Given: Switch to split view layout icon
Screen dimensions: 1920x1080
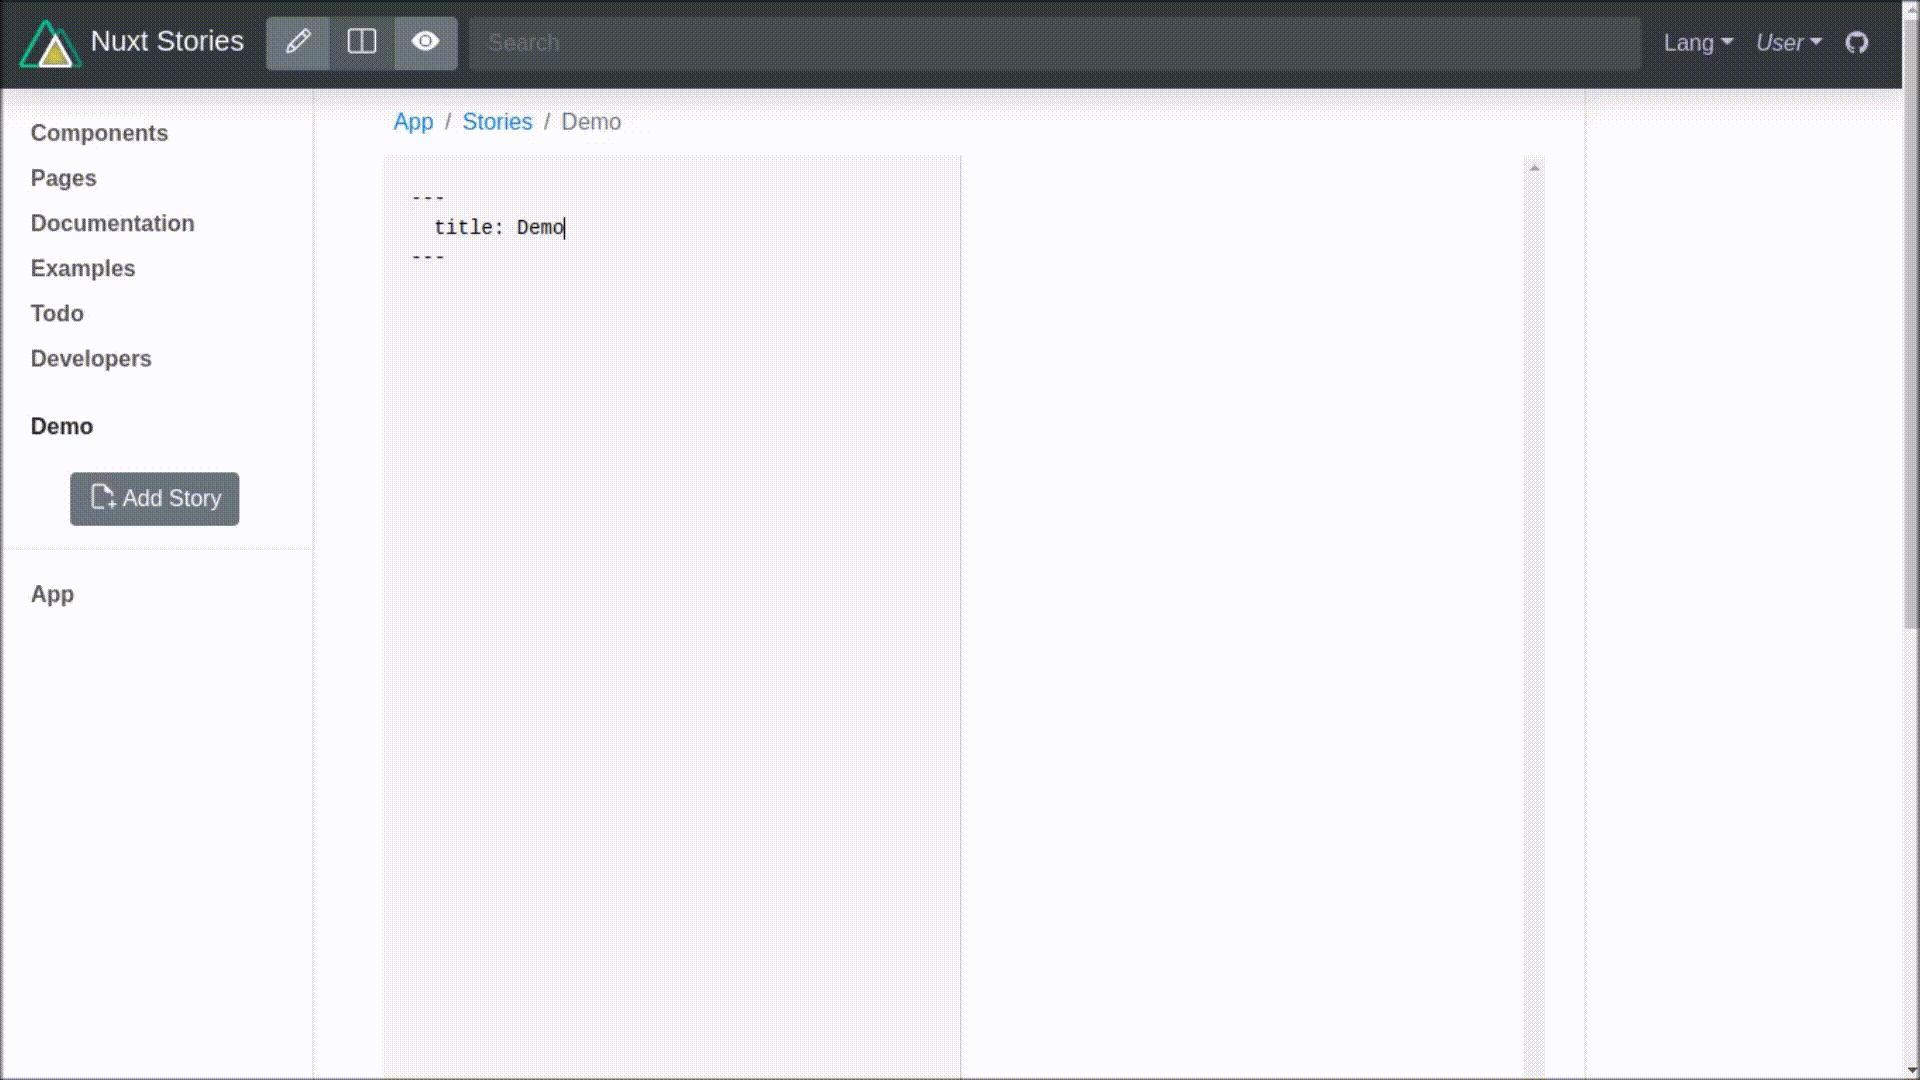Looking at the screenshot, I should [x=362, y=42].
